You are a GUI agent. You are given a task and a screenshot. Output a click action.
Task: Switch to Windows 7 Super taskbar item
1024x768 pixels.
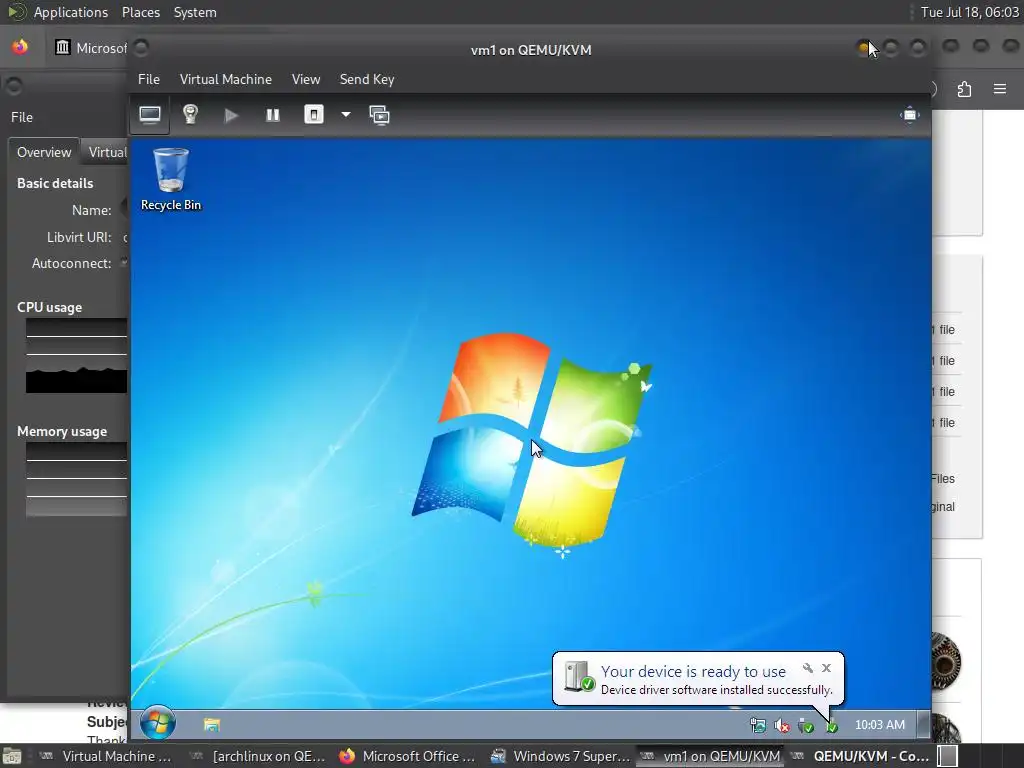[560, 756]
